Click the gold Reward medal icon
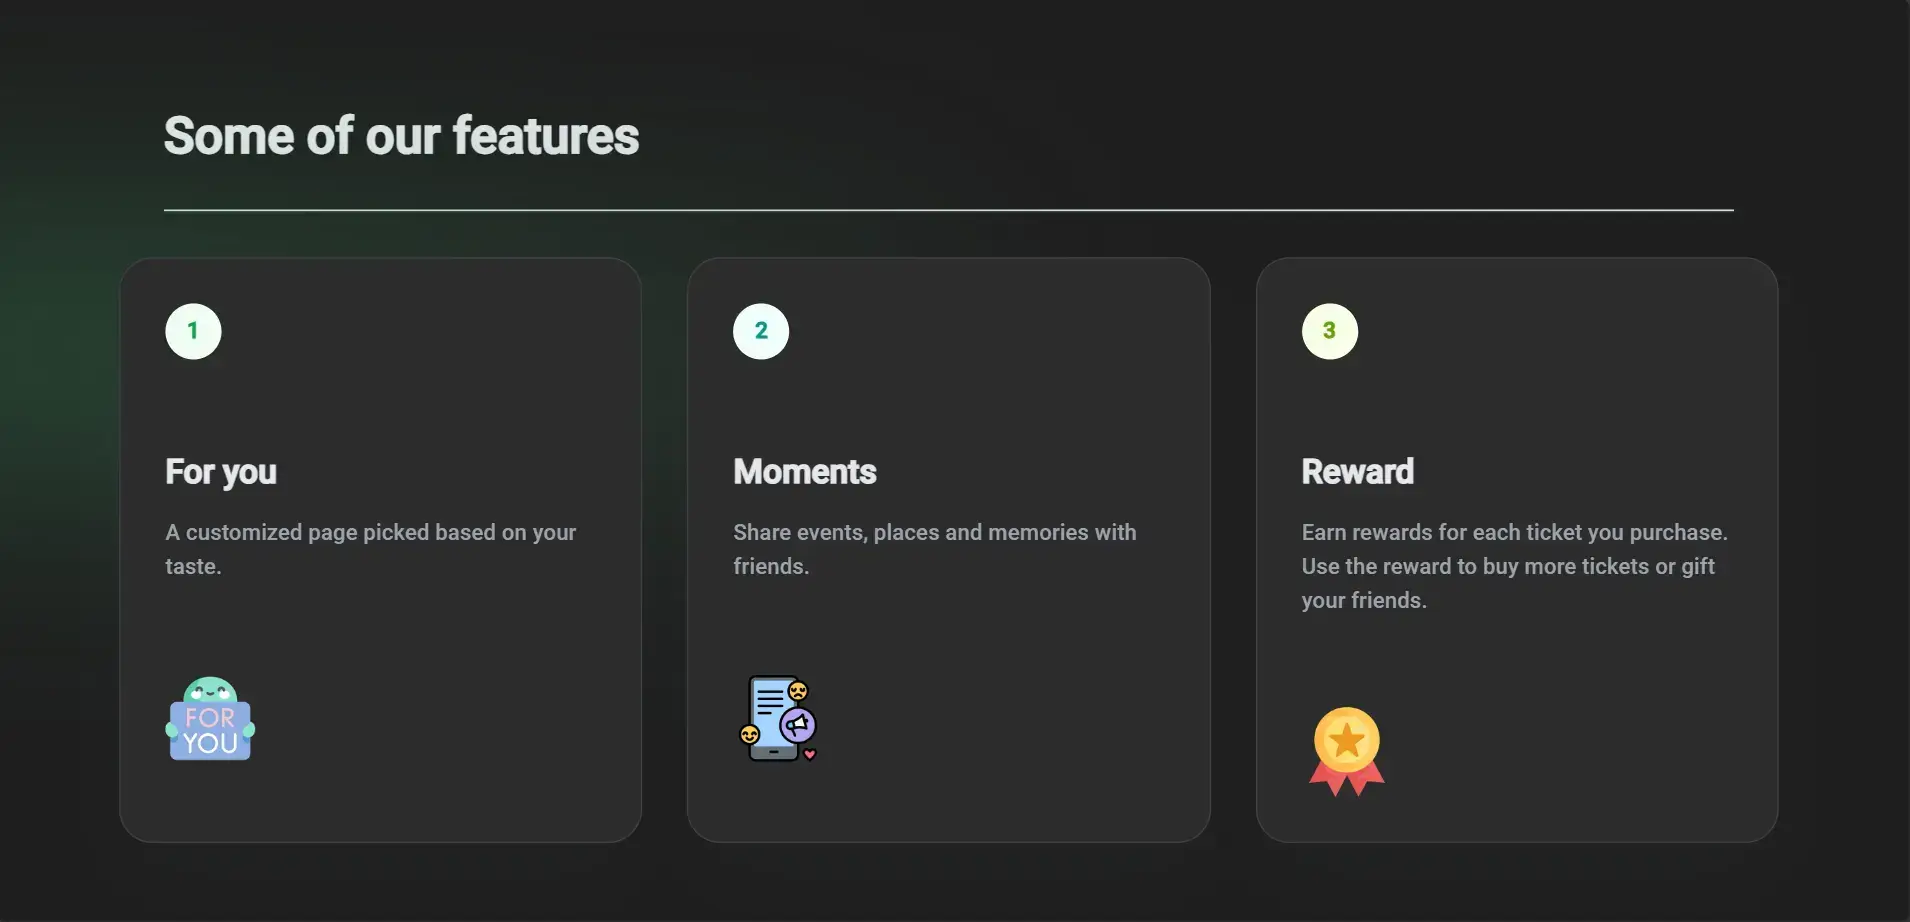 coord(1346,750)
